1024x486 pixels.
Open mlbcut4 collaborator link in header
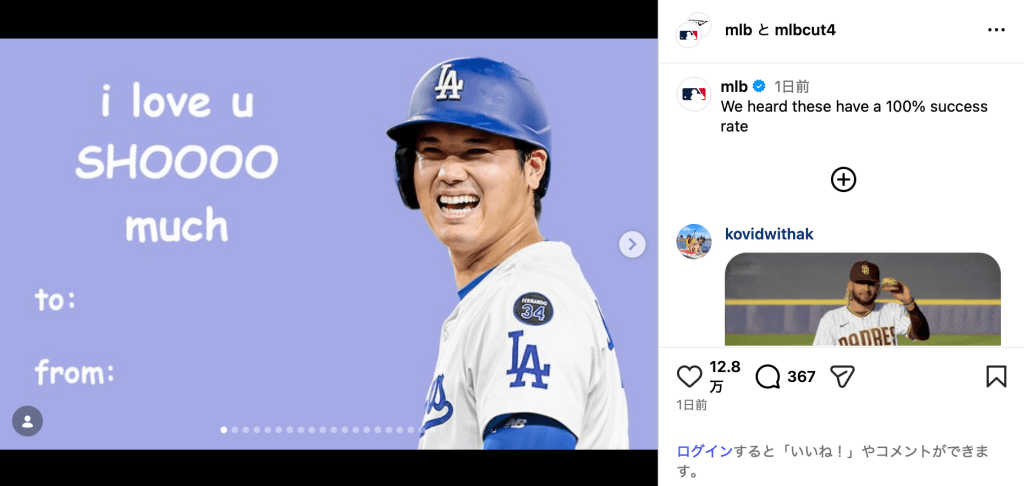click(805, 30)
